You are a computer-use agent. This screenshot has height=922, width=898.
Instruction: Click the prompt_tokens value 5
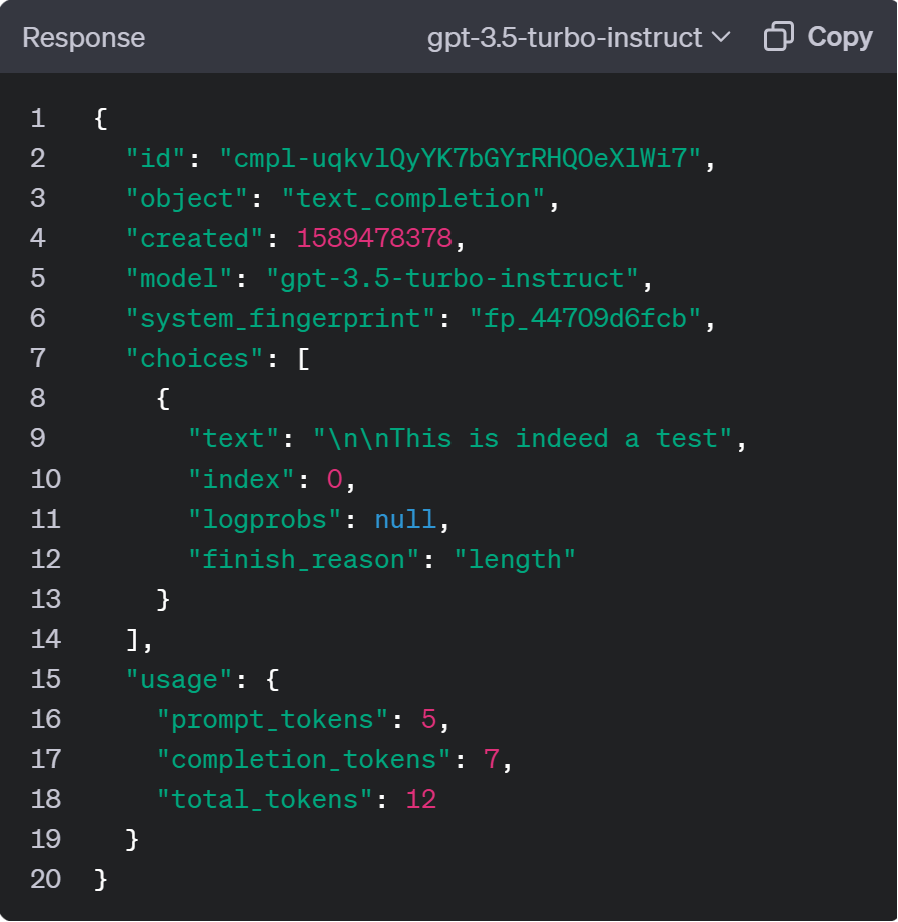point(428,719)
